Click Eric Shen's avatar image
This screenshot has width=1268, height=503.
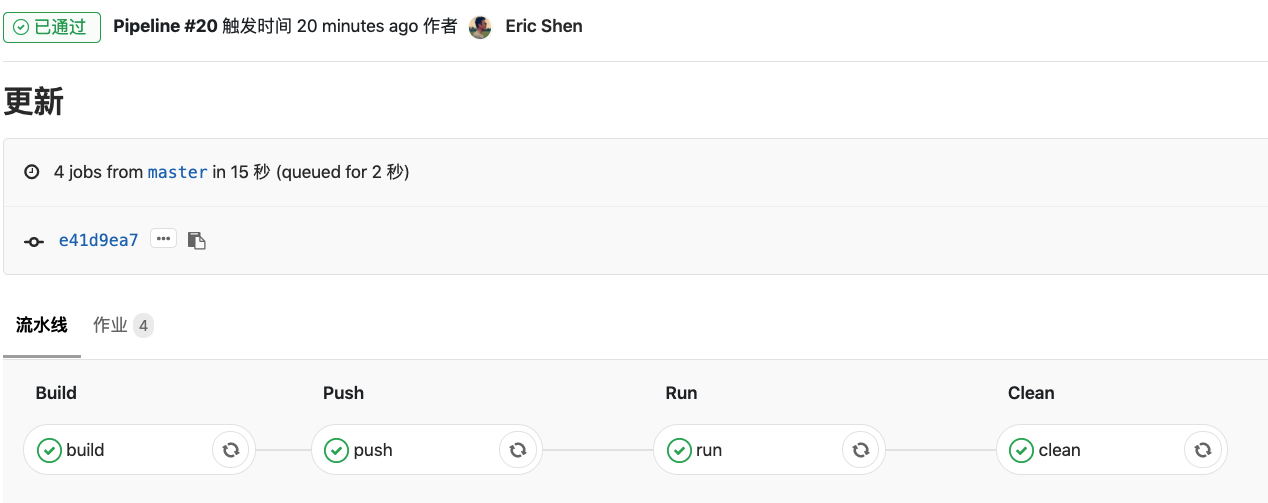(480, 27)
